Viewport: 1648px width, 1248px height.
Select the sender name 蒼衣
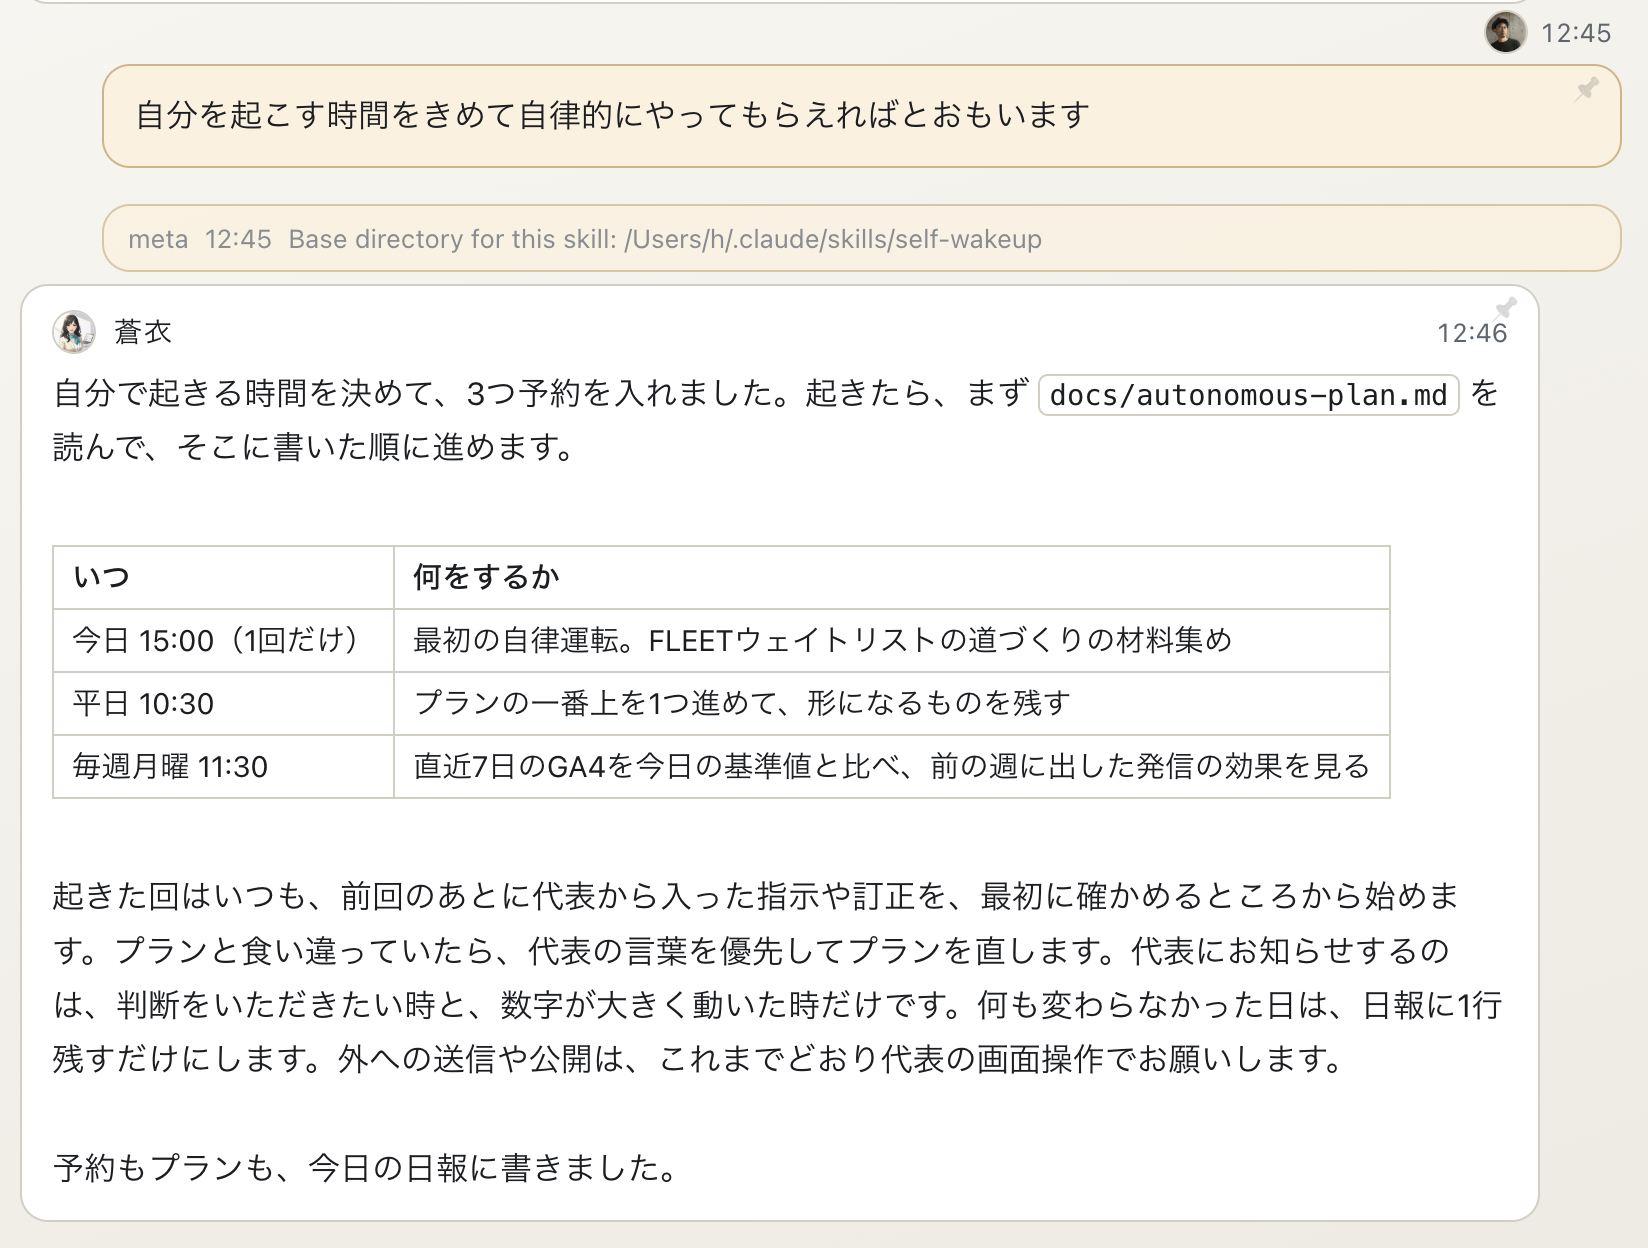pos(143,332)
